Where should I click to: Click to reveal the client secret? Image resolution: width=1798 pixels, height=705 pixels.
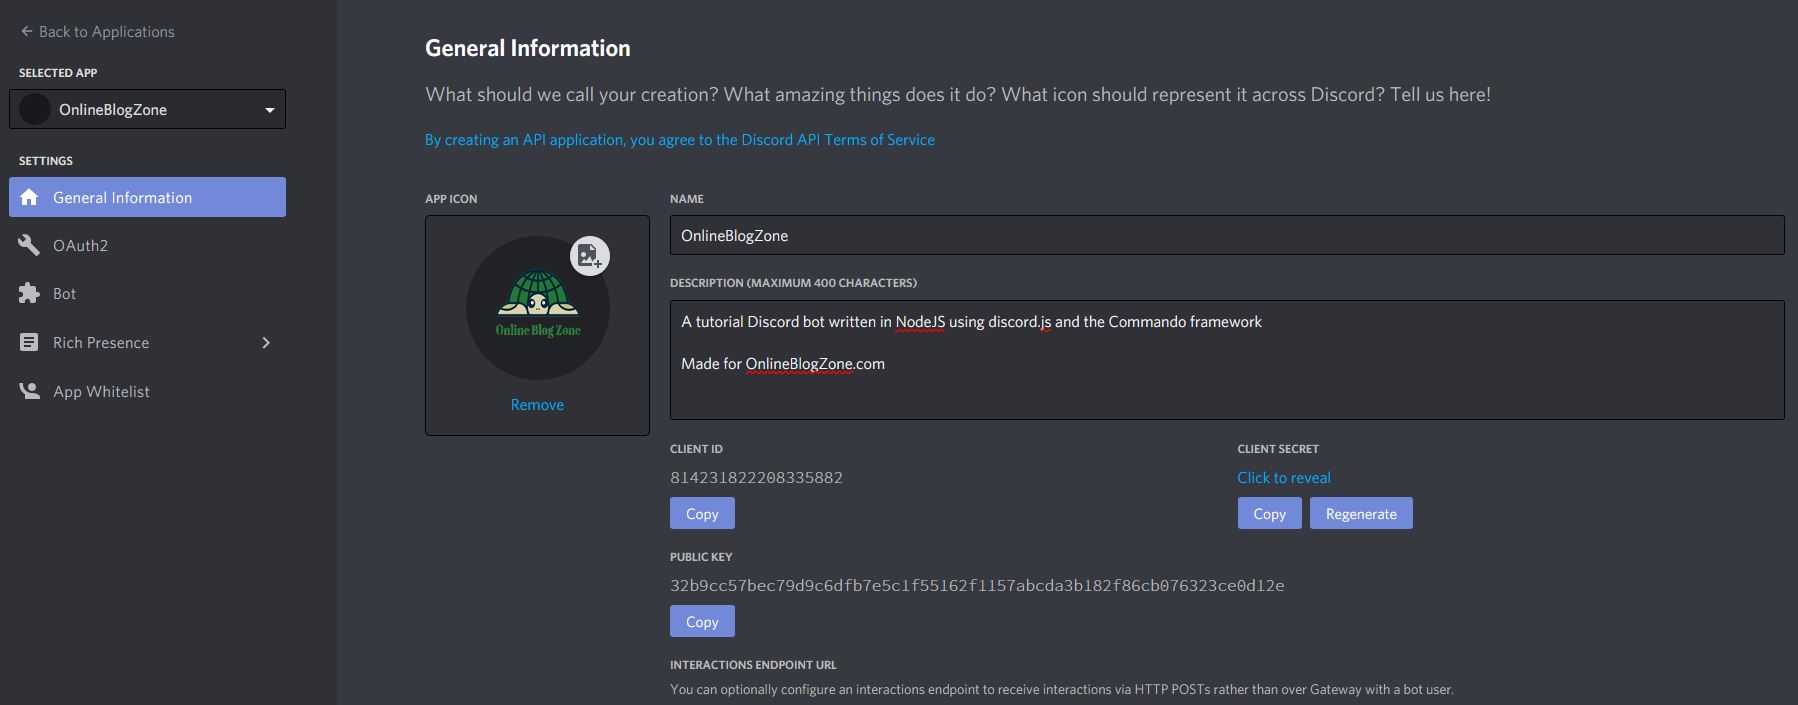coord(1283,477)
